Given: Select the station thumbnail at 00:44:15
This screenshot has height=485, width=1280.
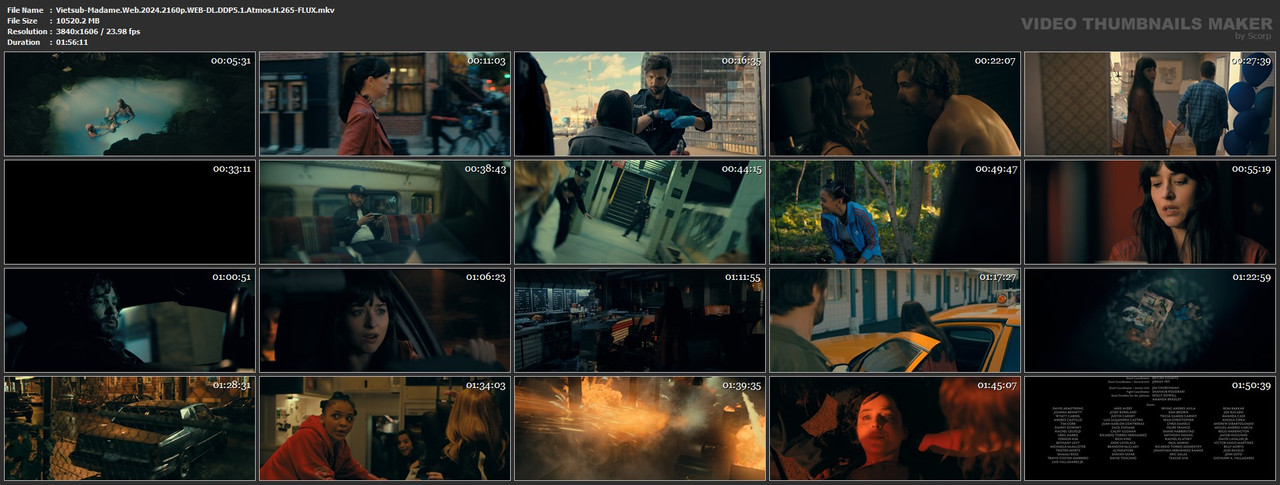Looking at the screenshot, I should coord(640,212).
